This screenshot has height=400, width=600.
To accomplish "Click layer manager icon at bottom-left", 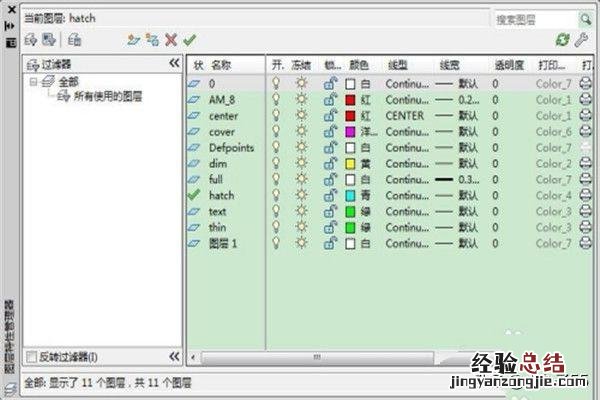I will click(10, 389).
